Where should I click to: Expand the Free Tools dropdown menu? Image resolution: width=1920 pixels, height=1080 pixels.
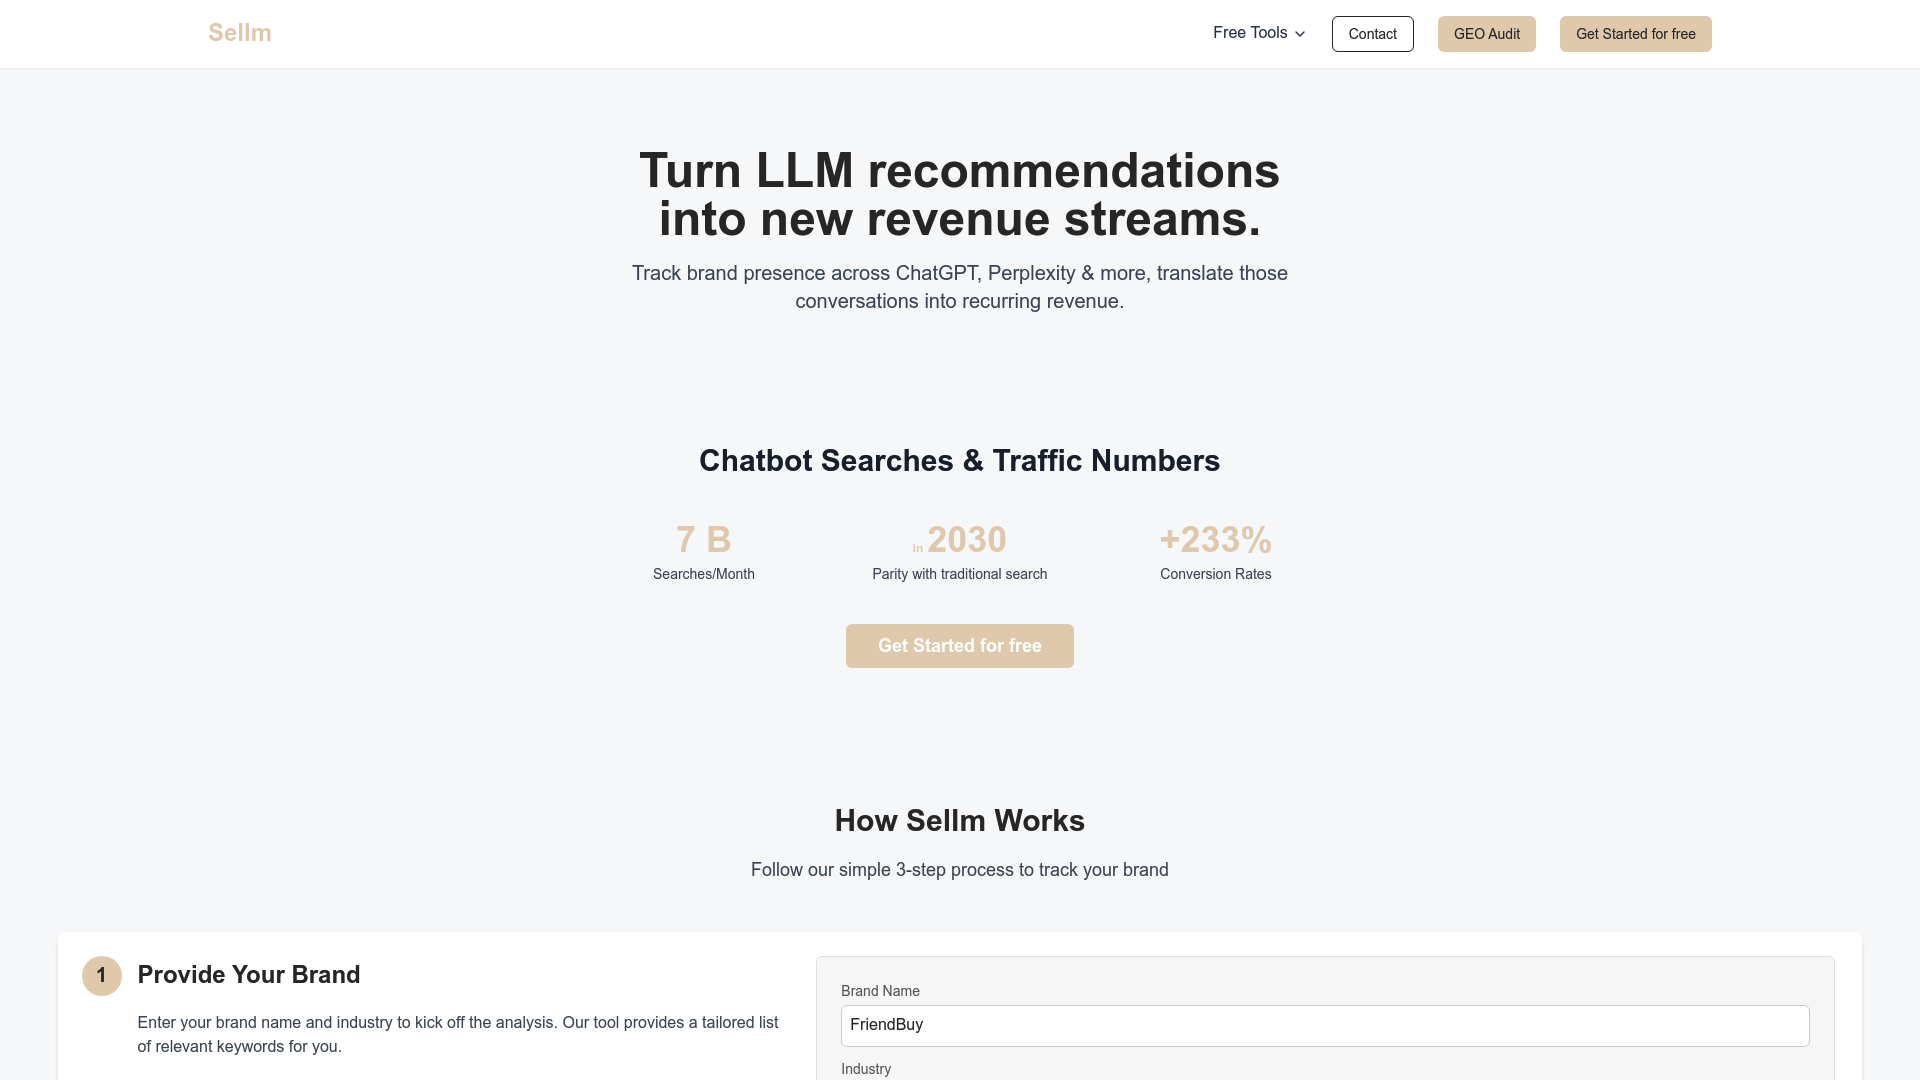1259,33
